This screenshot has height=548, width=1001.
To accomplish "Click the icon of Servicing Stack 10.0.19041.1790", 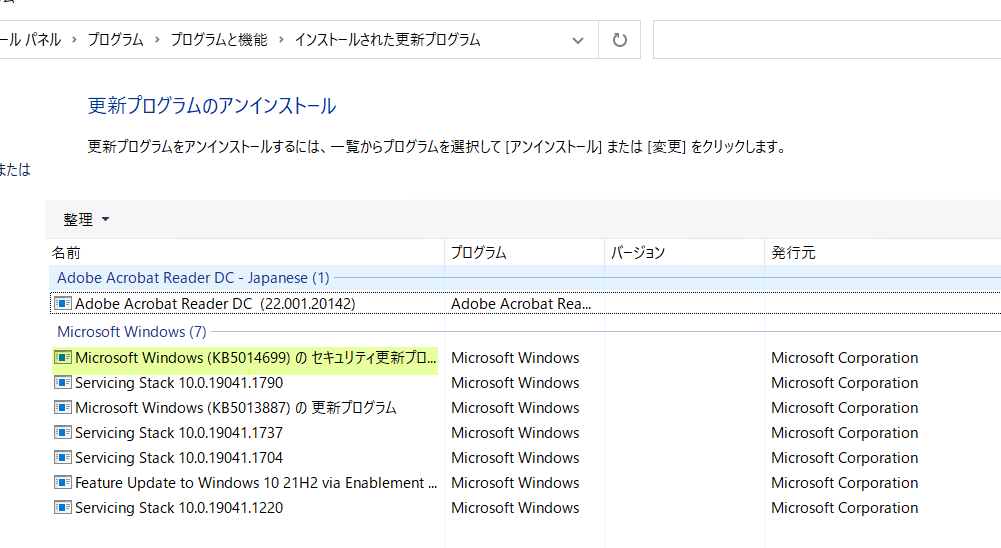I will click(63, 383).
